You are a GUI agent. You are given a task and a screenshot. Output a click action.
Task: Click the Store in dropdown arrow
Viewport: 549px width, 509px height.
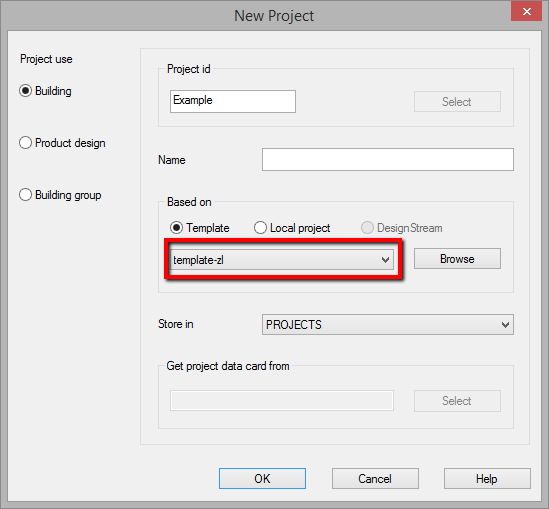coord(505,325)
